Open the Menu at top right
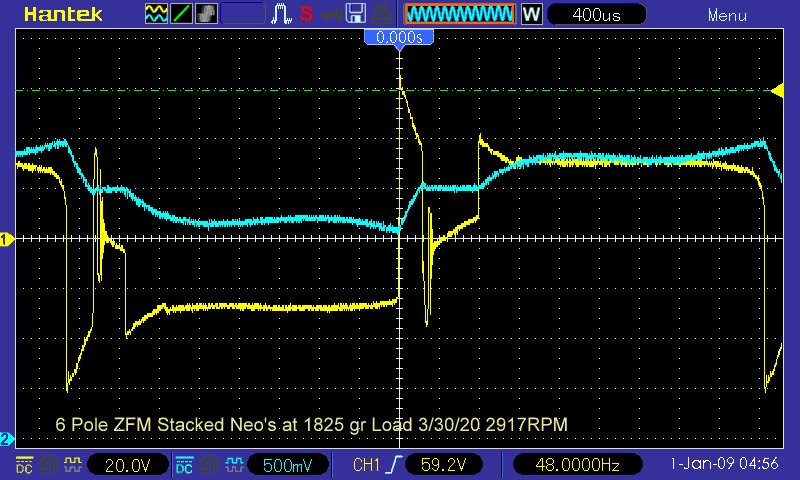 [x=727, y=15]
